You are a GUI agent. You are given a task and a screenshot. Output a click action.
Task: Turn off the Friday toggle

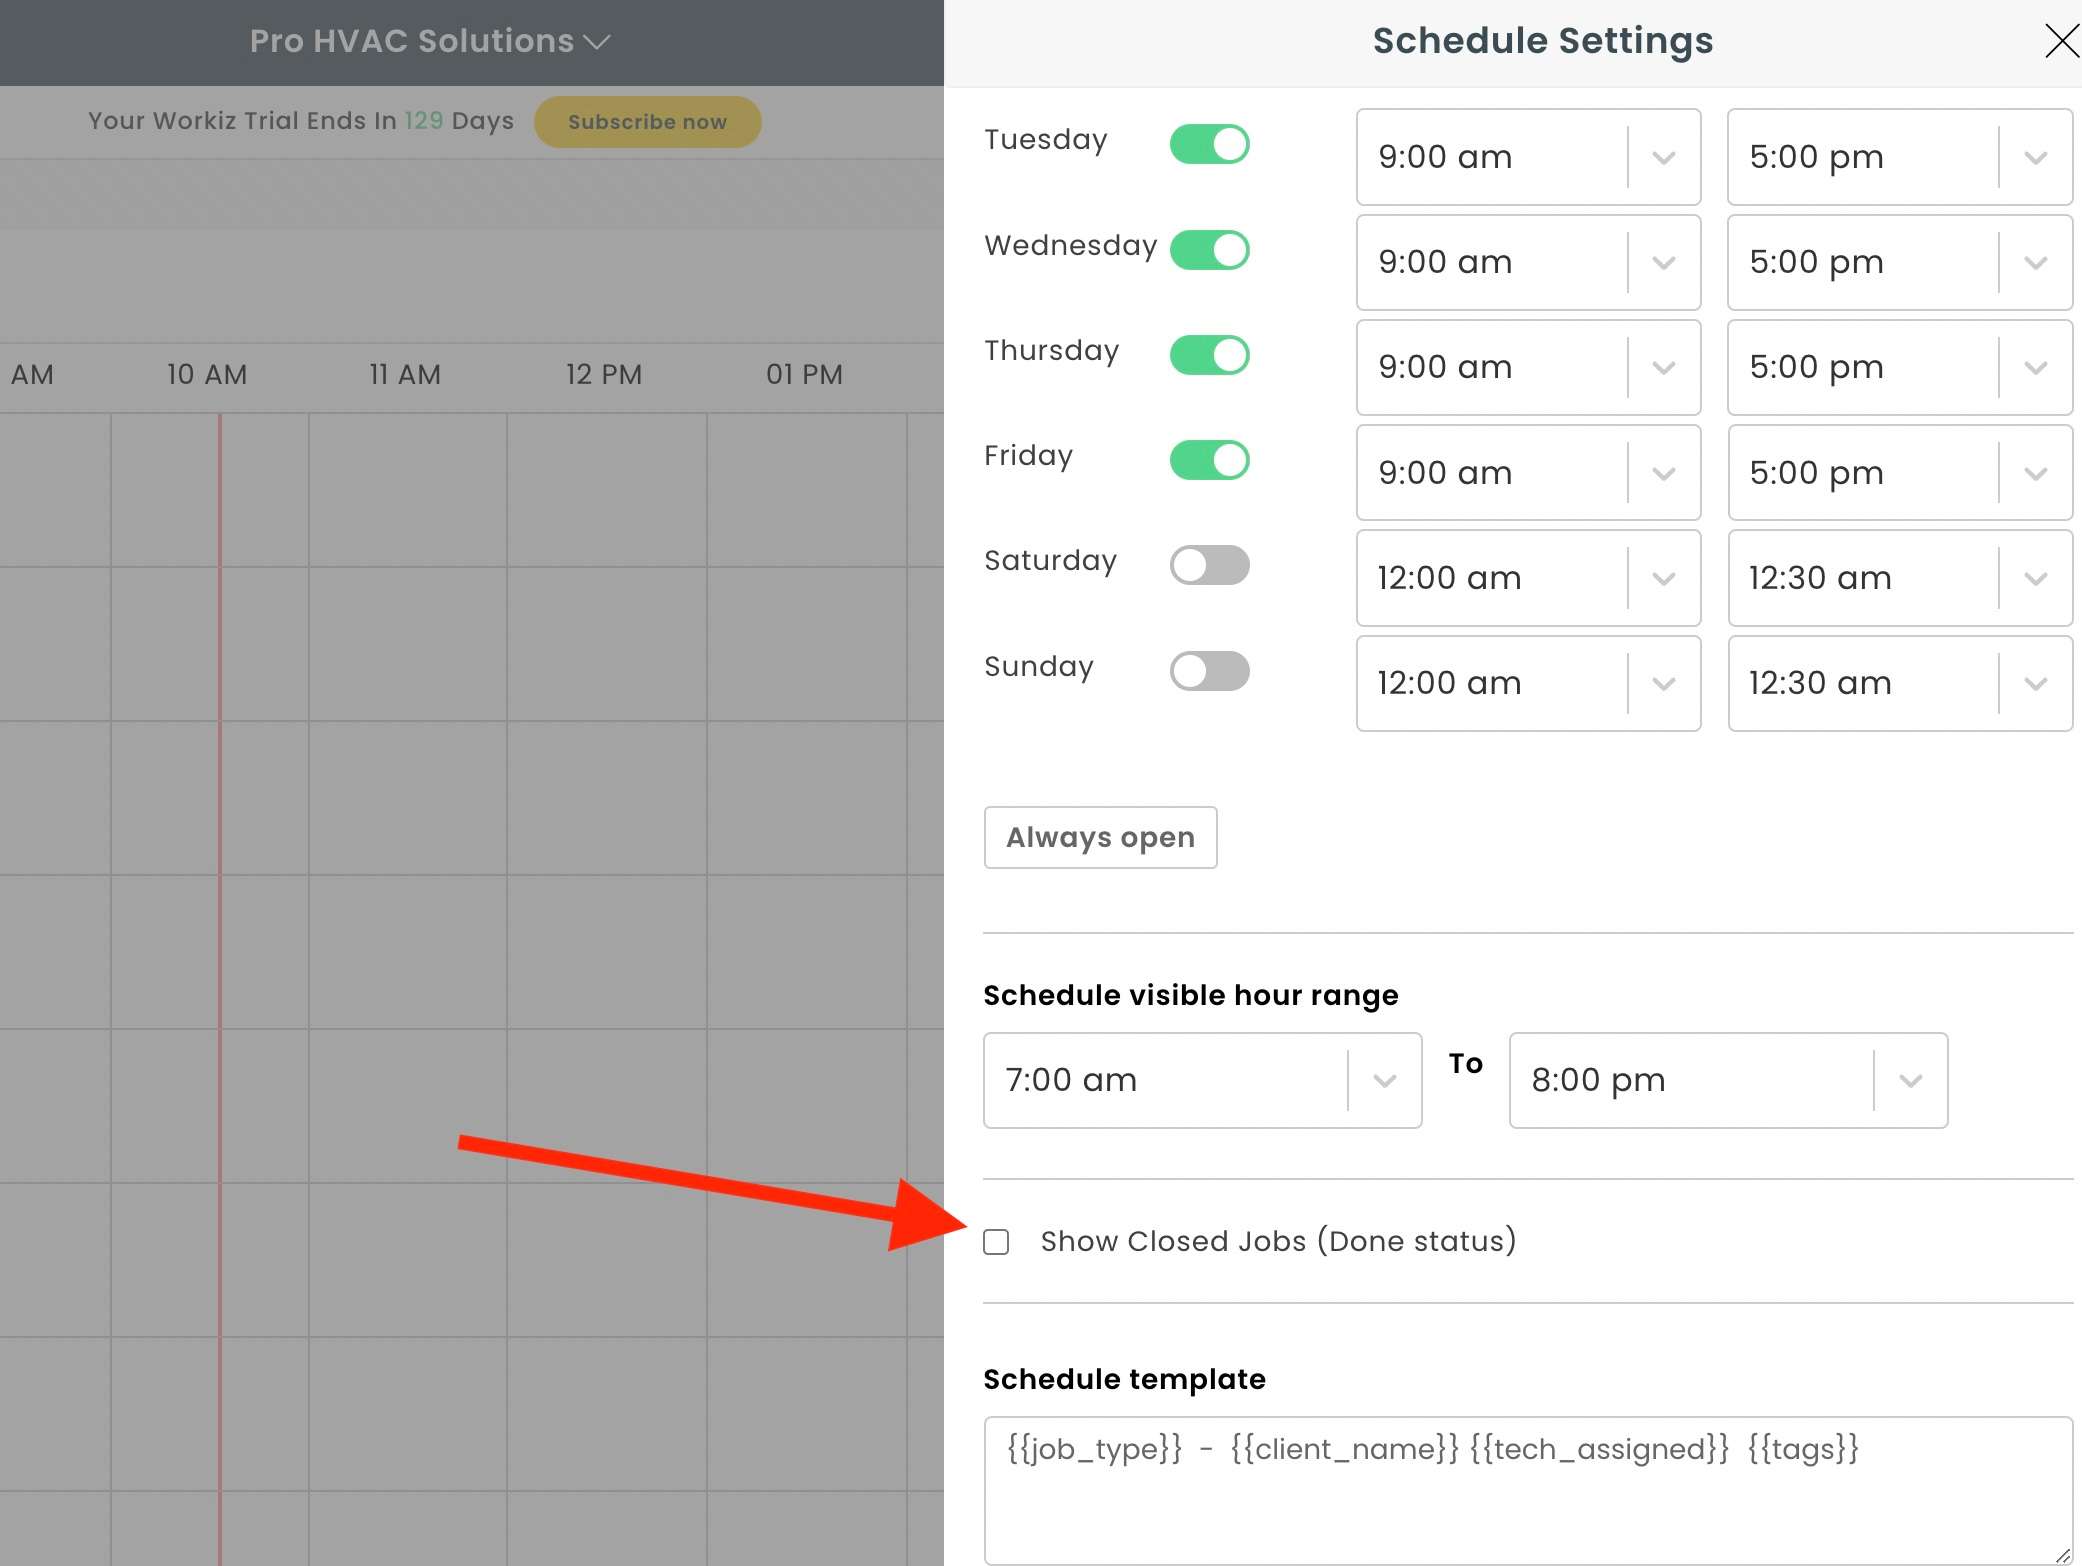[x=1209, y=460]
